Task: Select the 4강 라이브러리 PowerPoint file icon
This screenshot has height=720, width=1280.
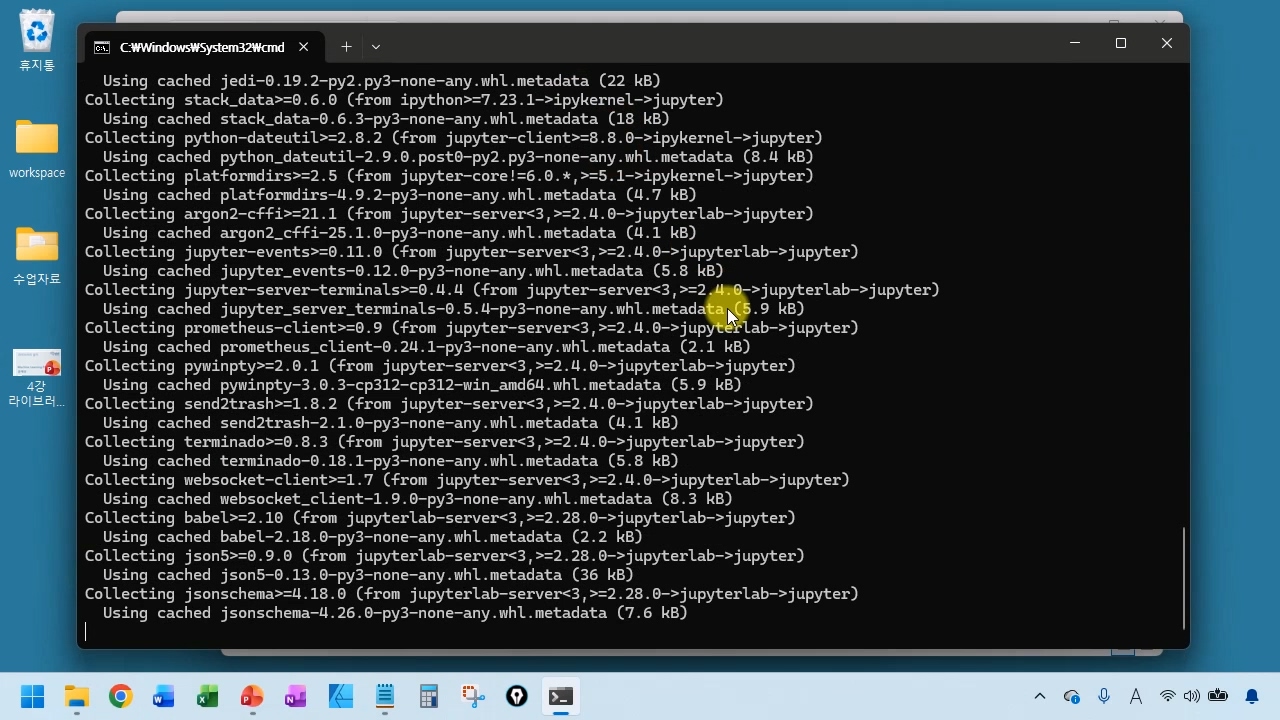Action: [37, 377]
